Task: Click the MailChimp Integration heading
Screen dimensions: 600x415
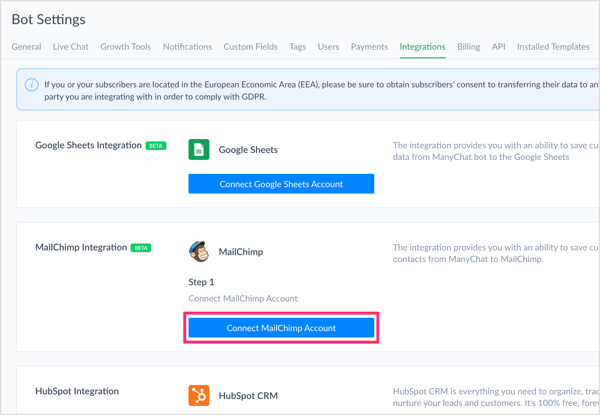Action: (81, 247)
